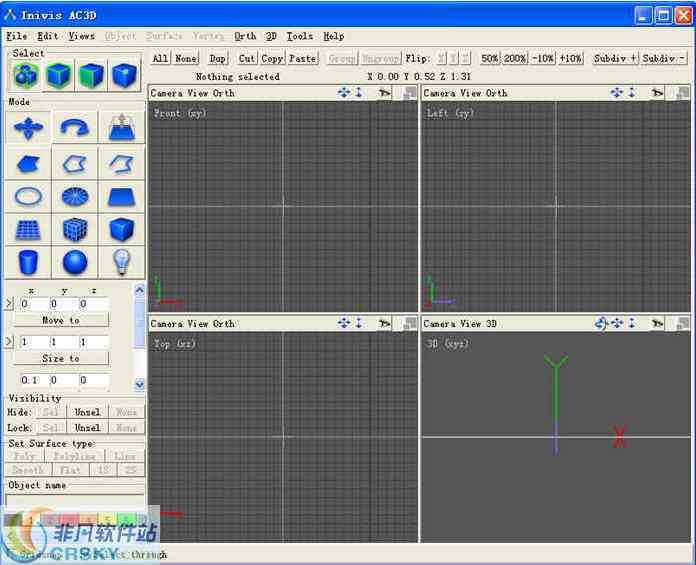The image size is (696, 565).
Task: Click zoom arrows icon in Front view header
Action: click(359, 92)
